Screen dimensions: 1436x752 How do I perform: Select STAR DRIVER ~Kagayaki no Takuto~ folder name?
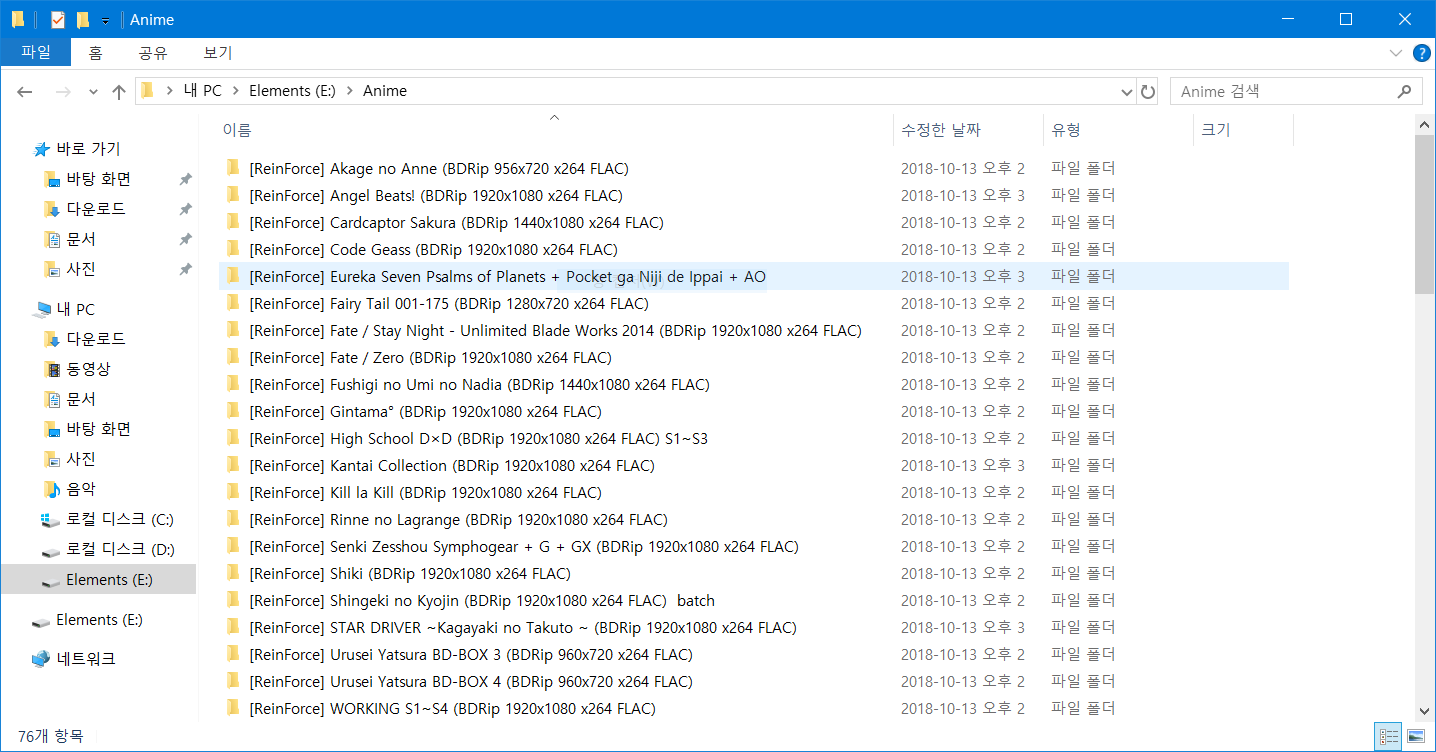pyautogui.click(x=523, y=627)
